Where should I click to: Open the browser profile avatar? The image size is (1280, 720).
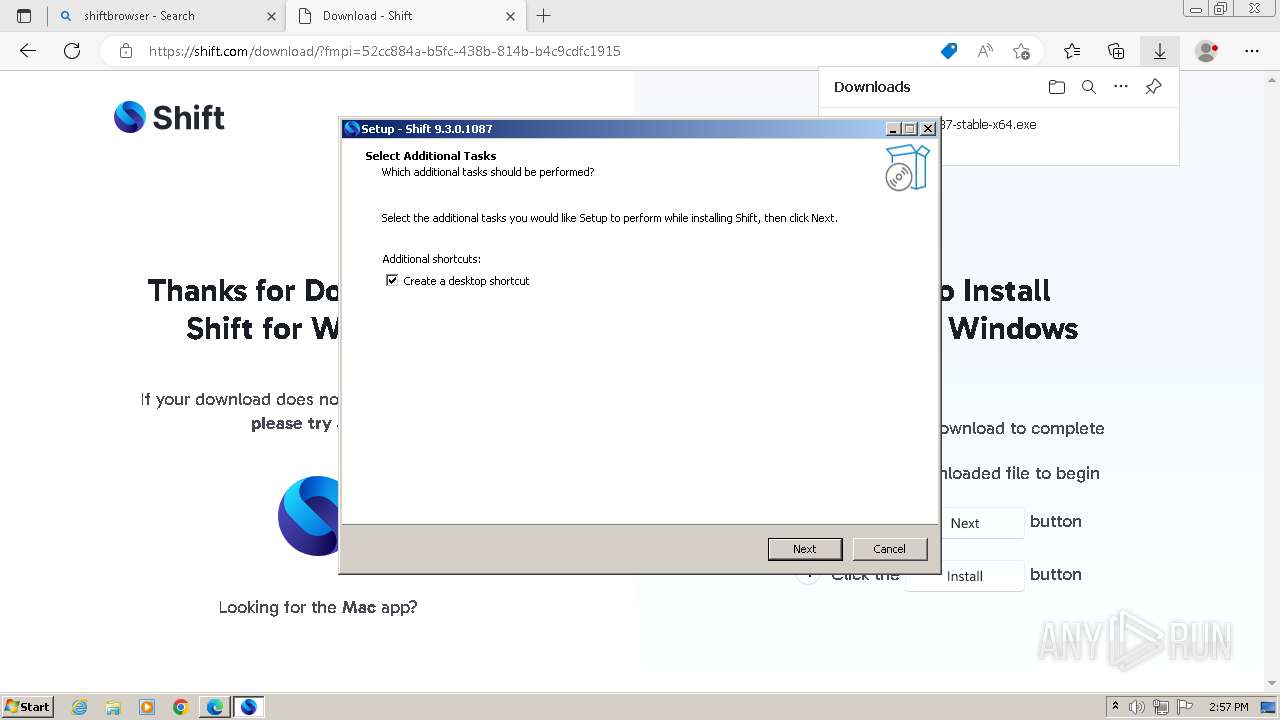pos(1207,51)
